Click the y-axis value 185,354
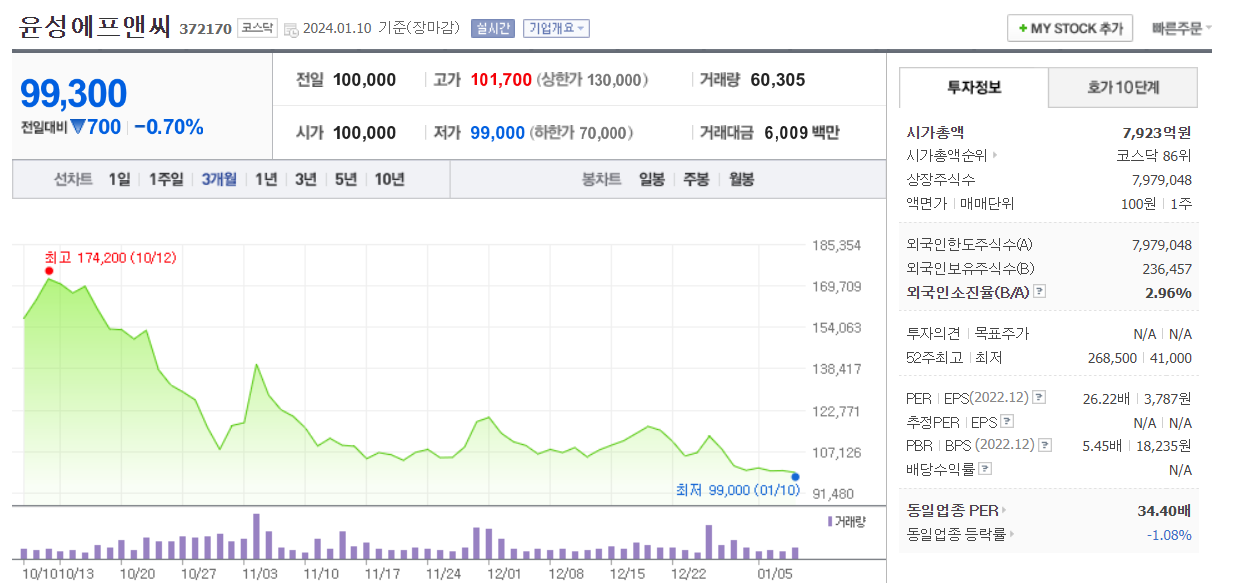The width and height of the screenshot is (1235, 583). [x=837, y=245]
